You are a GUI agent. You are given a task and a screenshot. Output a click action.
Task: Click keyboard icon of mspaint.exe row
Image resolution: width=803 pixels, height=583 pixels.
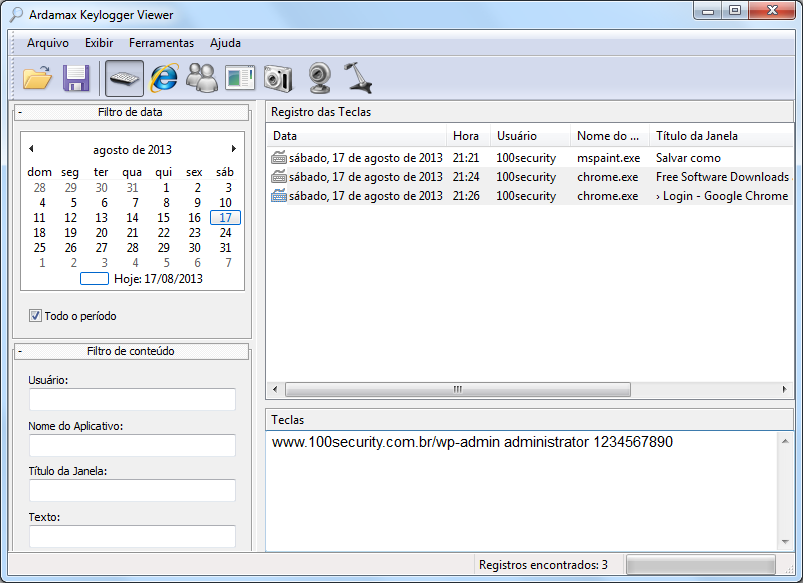279,158
